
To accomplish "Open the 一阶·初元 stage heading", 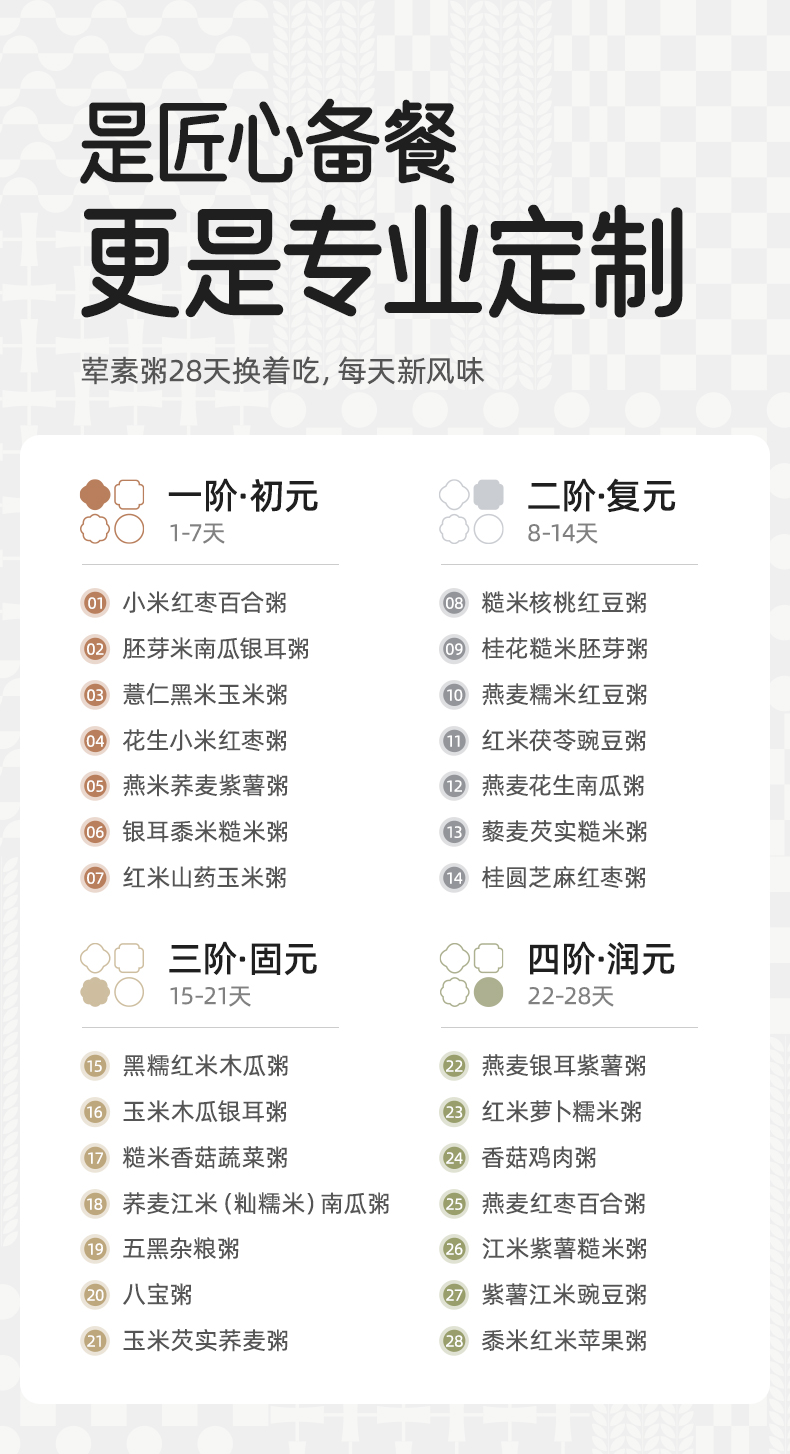I will click(243, 496).
